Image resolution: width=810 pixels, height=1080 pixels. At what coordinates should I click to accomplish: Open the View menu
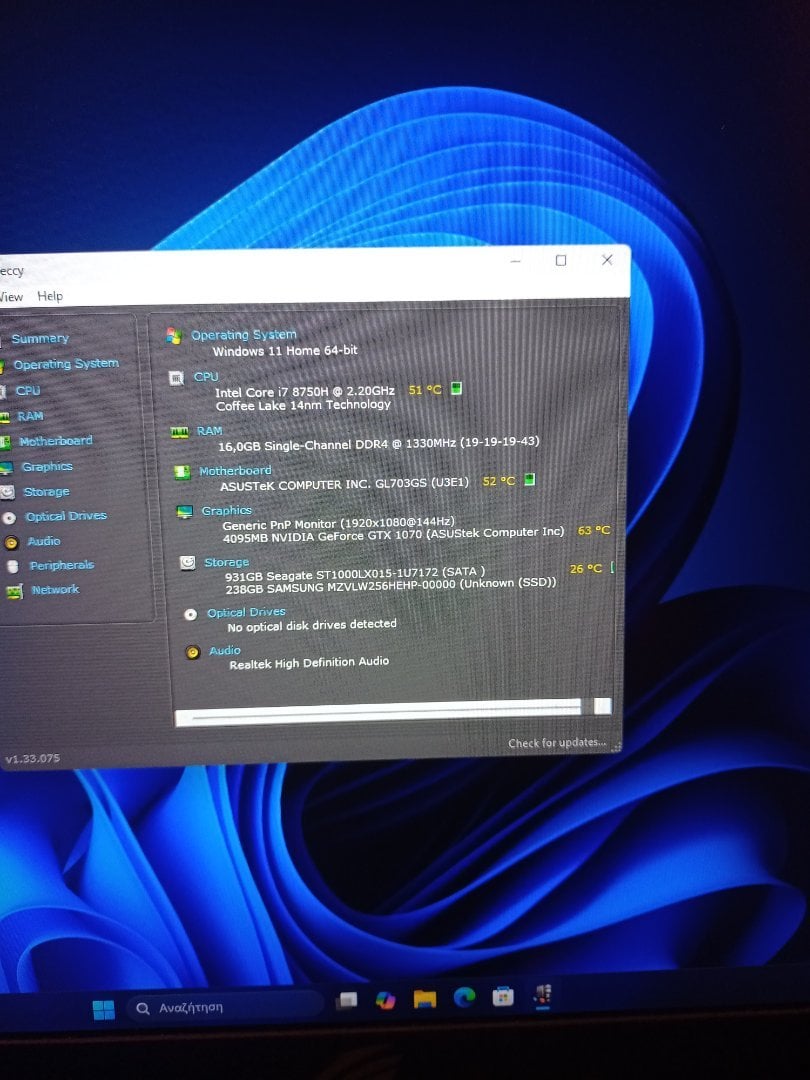11,297
